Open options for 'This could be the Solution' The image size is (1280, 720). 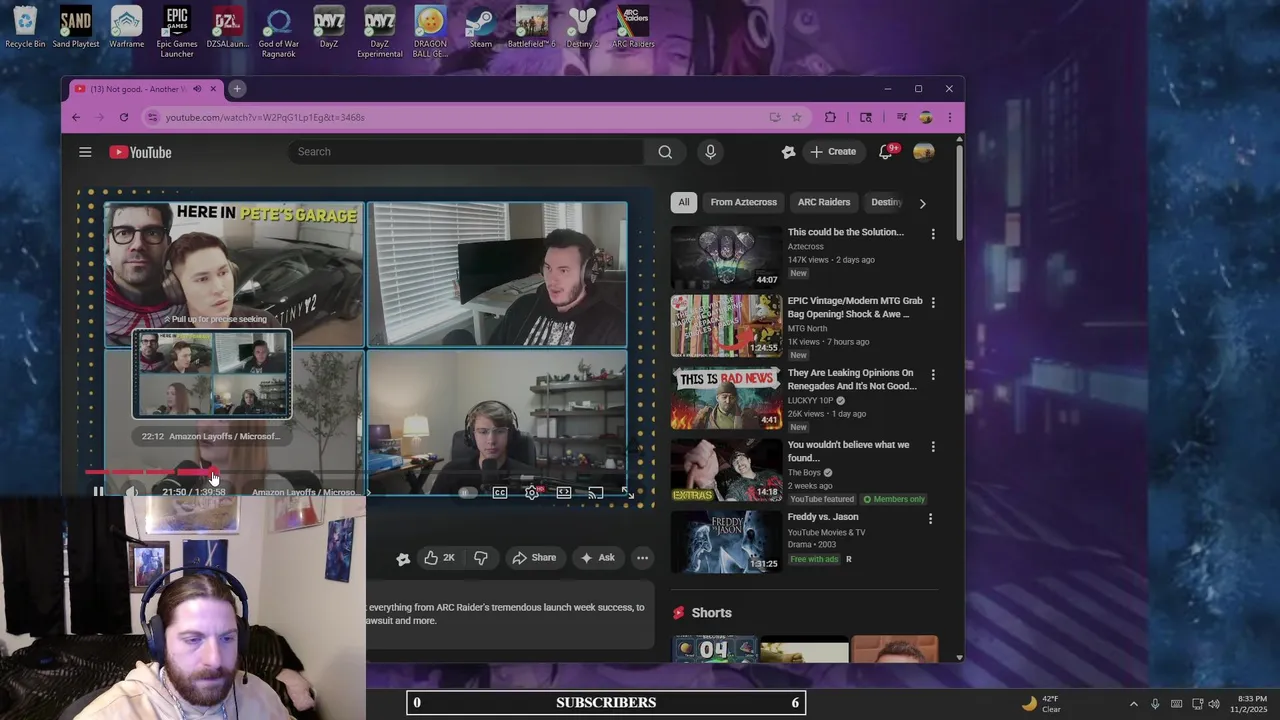click(x=933, y=234)
